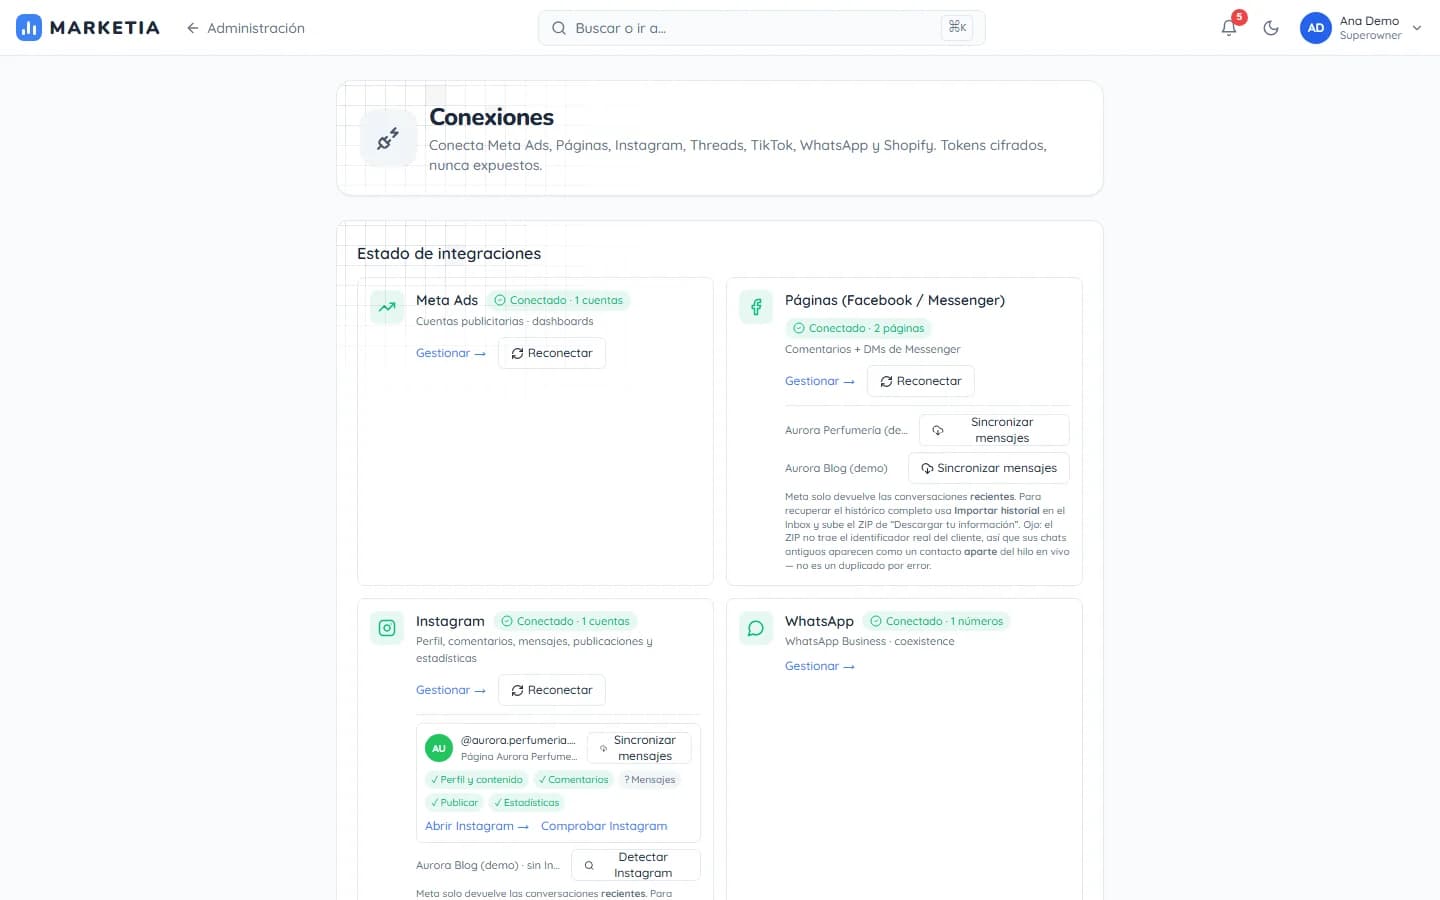Click the Comentarios permission chip

(573, 780)
